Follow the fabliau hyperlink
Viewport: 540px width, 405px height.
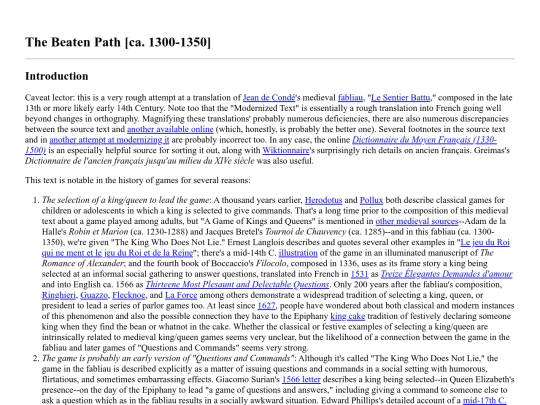350,98
